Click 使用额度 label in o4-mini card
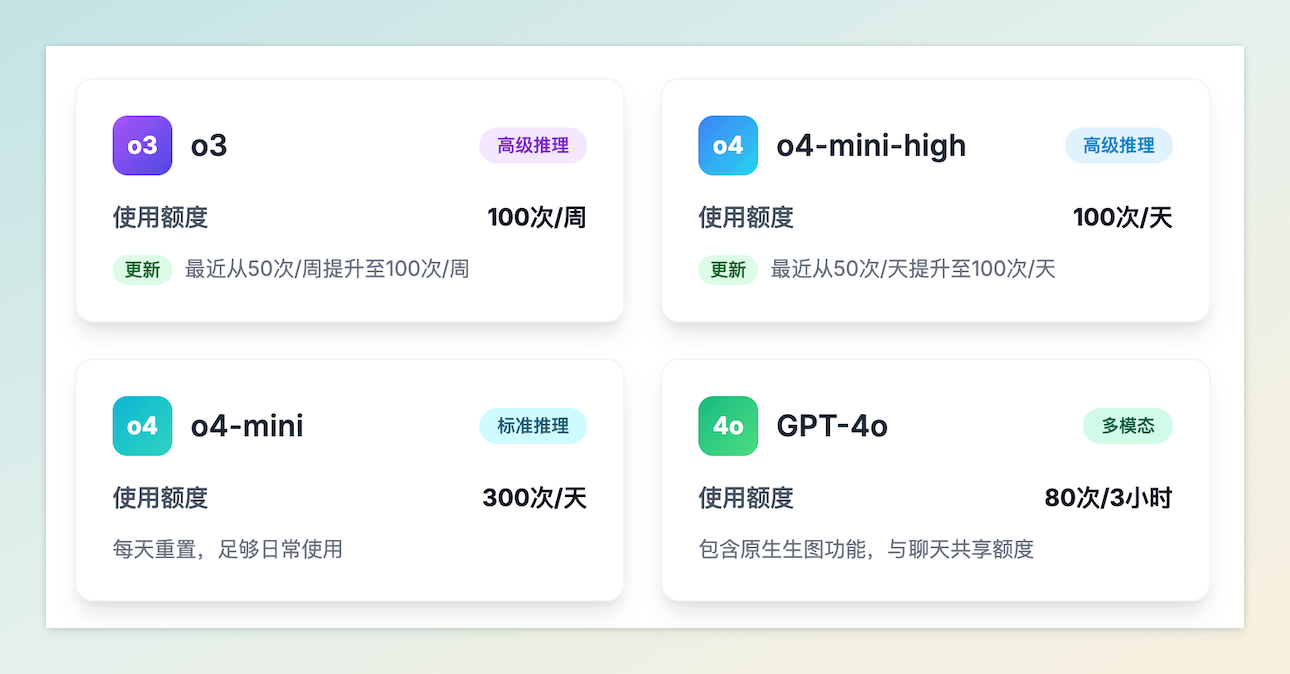The width and height of the screenshot is (1290, 674). point(160,498)
